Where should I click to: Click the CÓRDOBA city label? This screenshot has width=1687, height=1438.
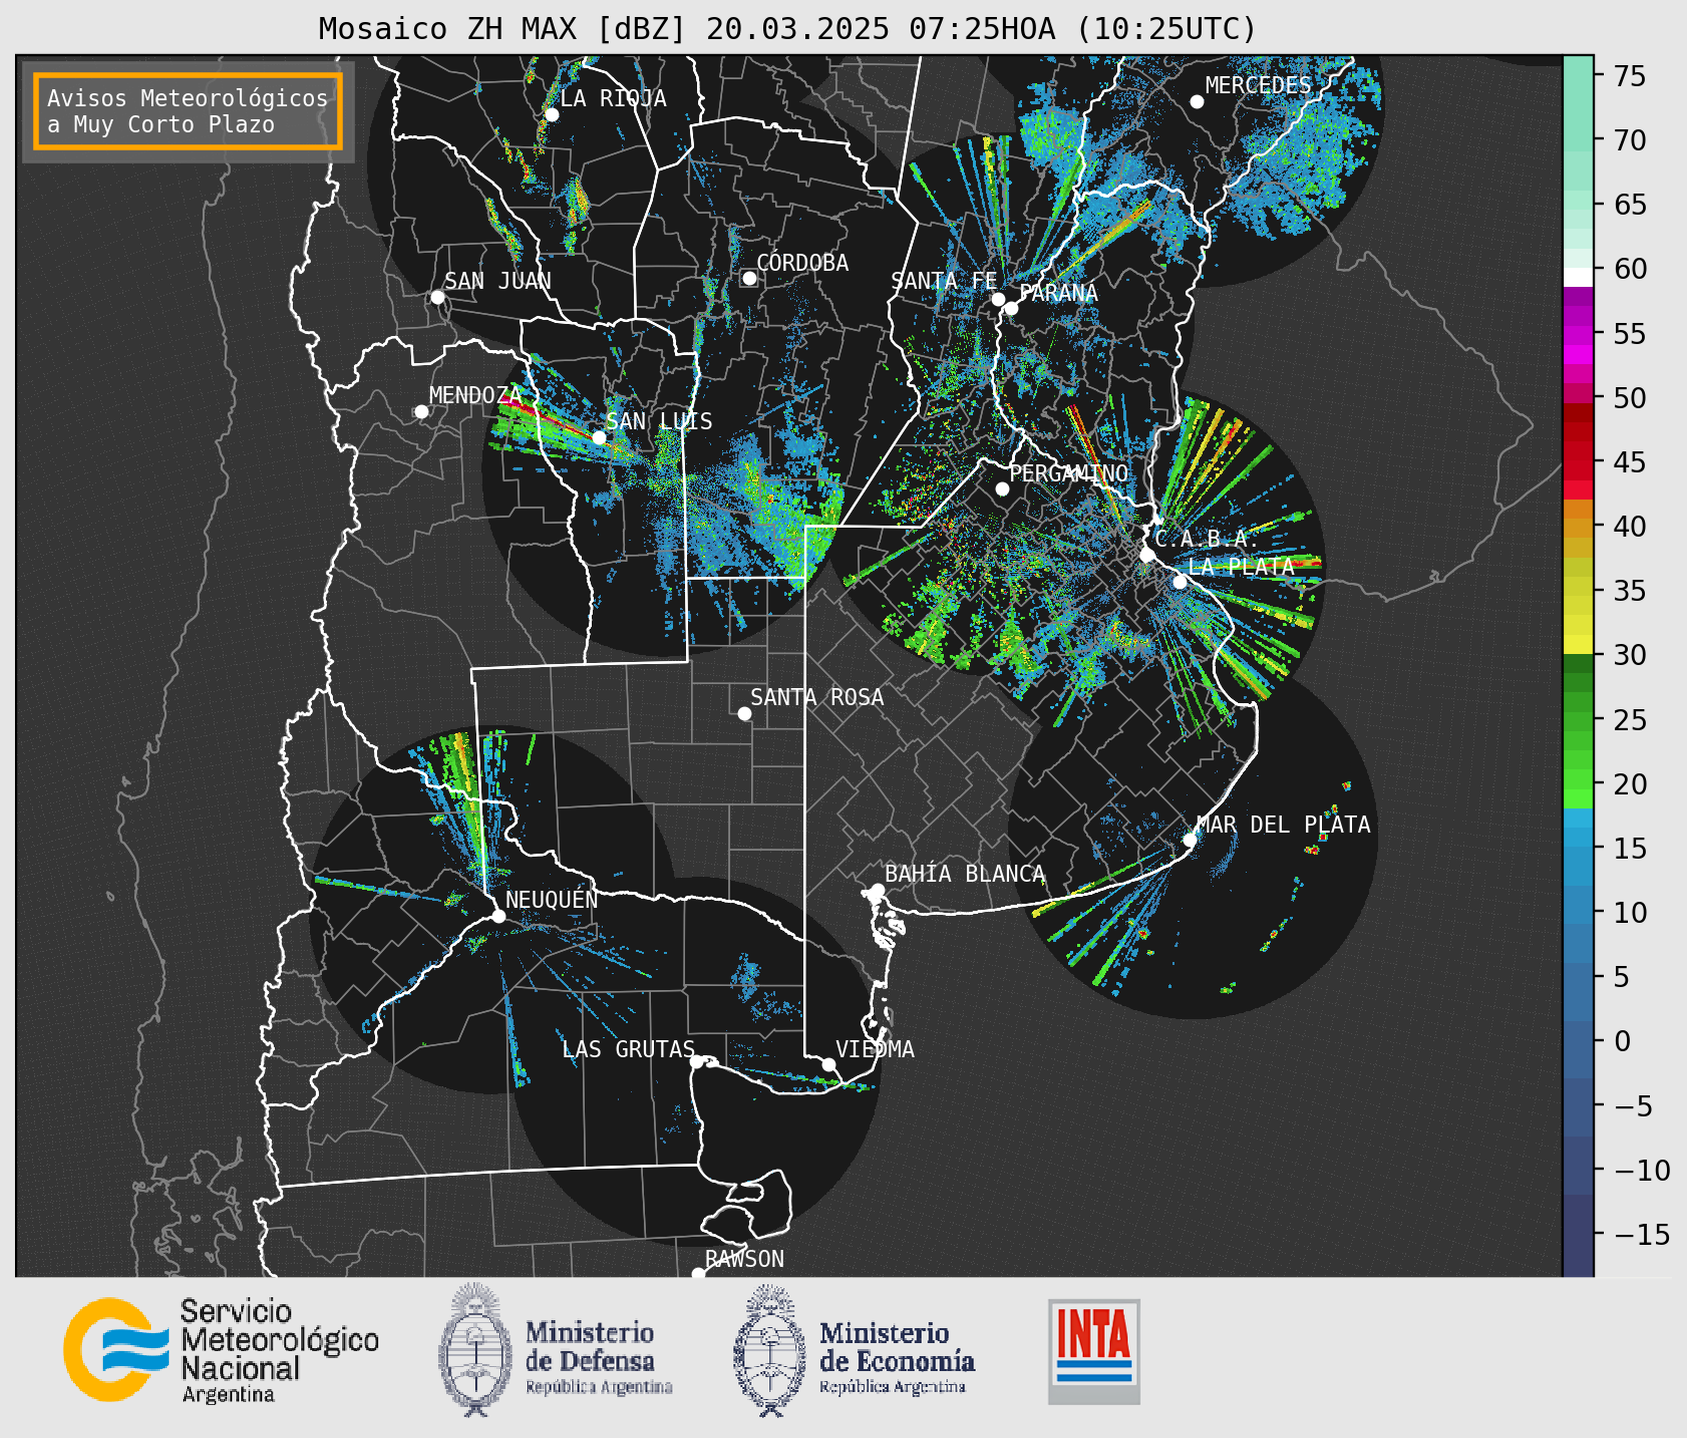pos(802,262)
